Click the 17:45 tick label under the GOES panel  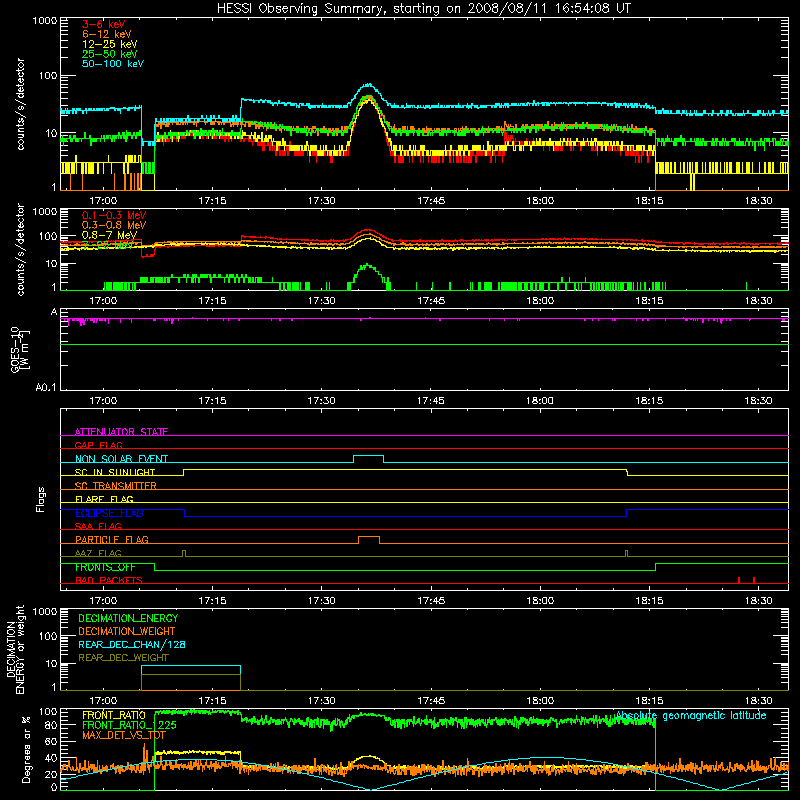tap(431, 401)
